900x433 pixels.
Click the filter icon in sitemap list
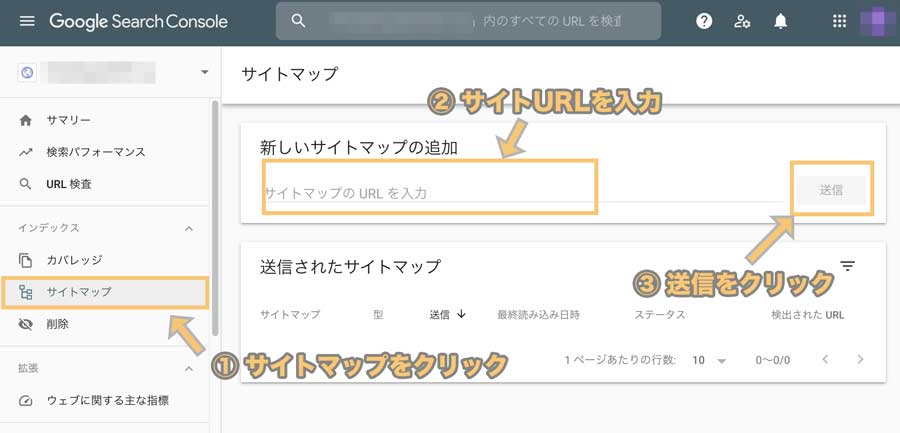847,266
